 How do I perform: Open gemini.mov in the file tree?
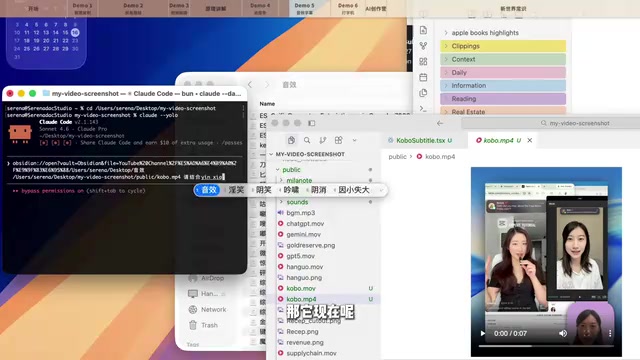(304, 234)
